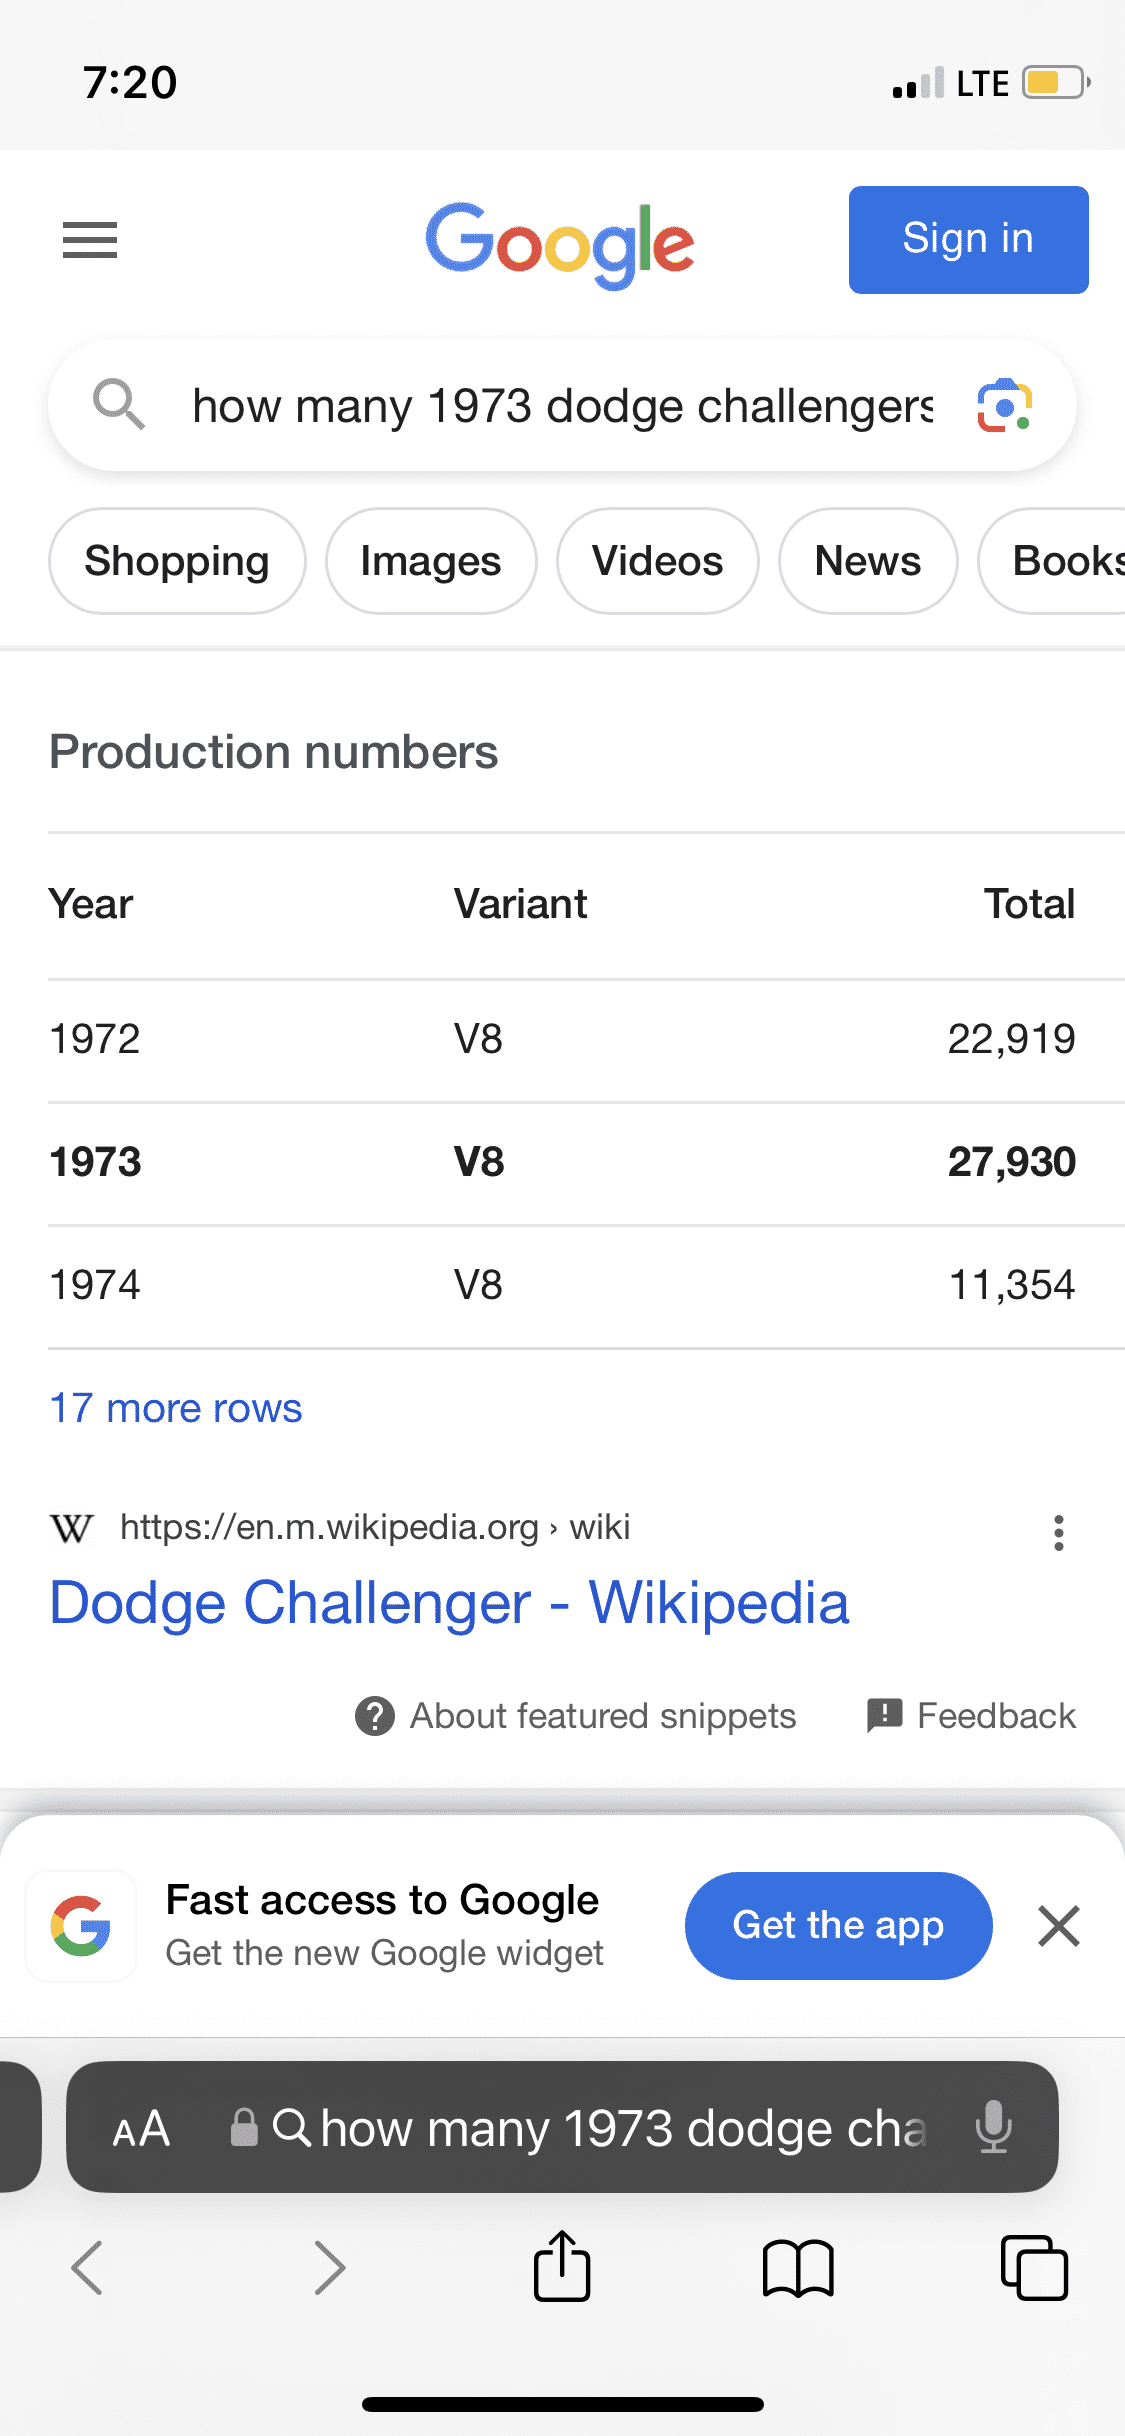Open the three-dot menu for Wikipedia result

pyautogui.click(x=1058, y=1532)
